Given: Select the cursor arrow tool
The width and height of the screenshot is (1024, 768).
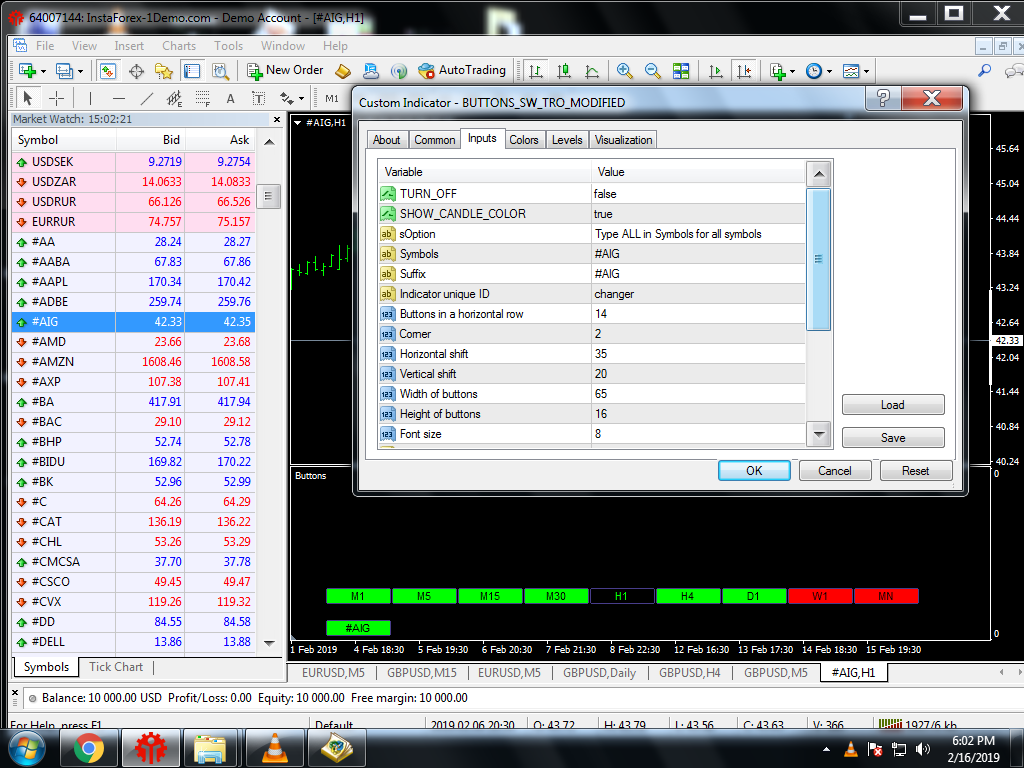Looking at the screenshot, I should coord(27,99).
